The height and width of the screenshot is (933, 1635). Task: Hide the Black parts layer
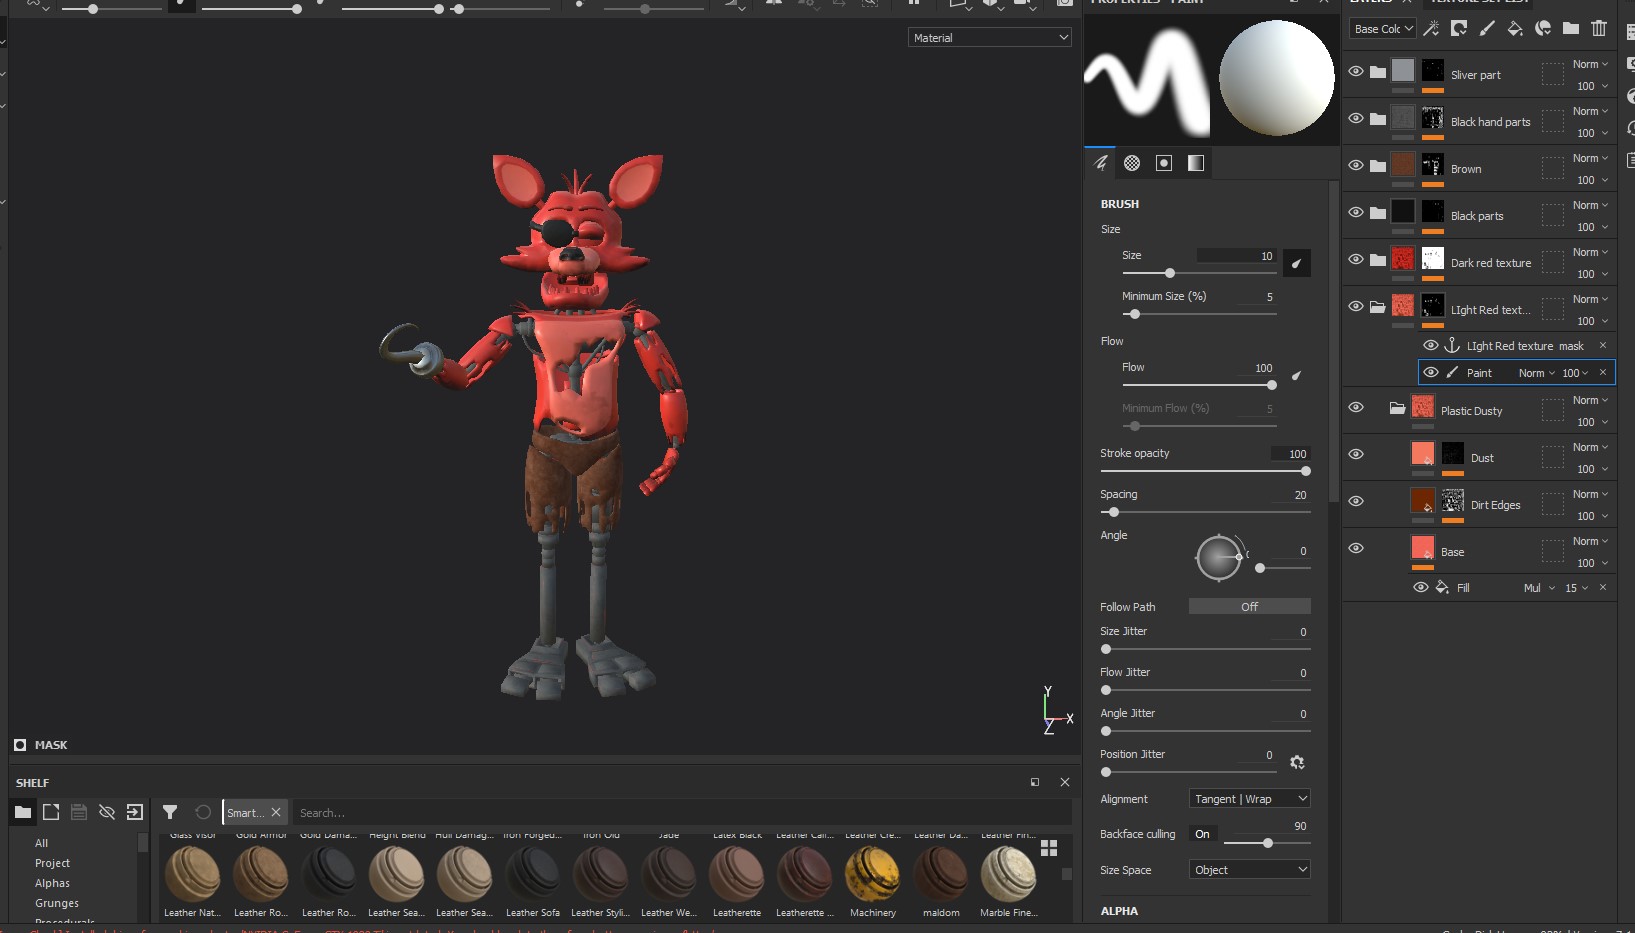point(1356,212)
